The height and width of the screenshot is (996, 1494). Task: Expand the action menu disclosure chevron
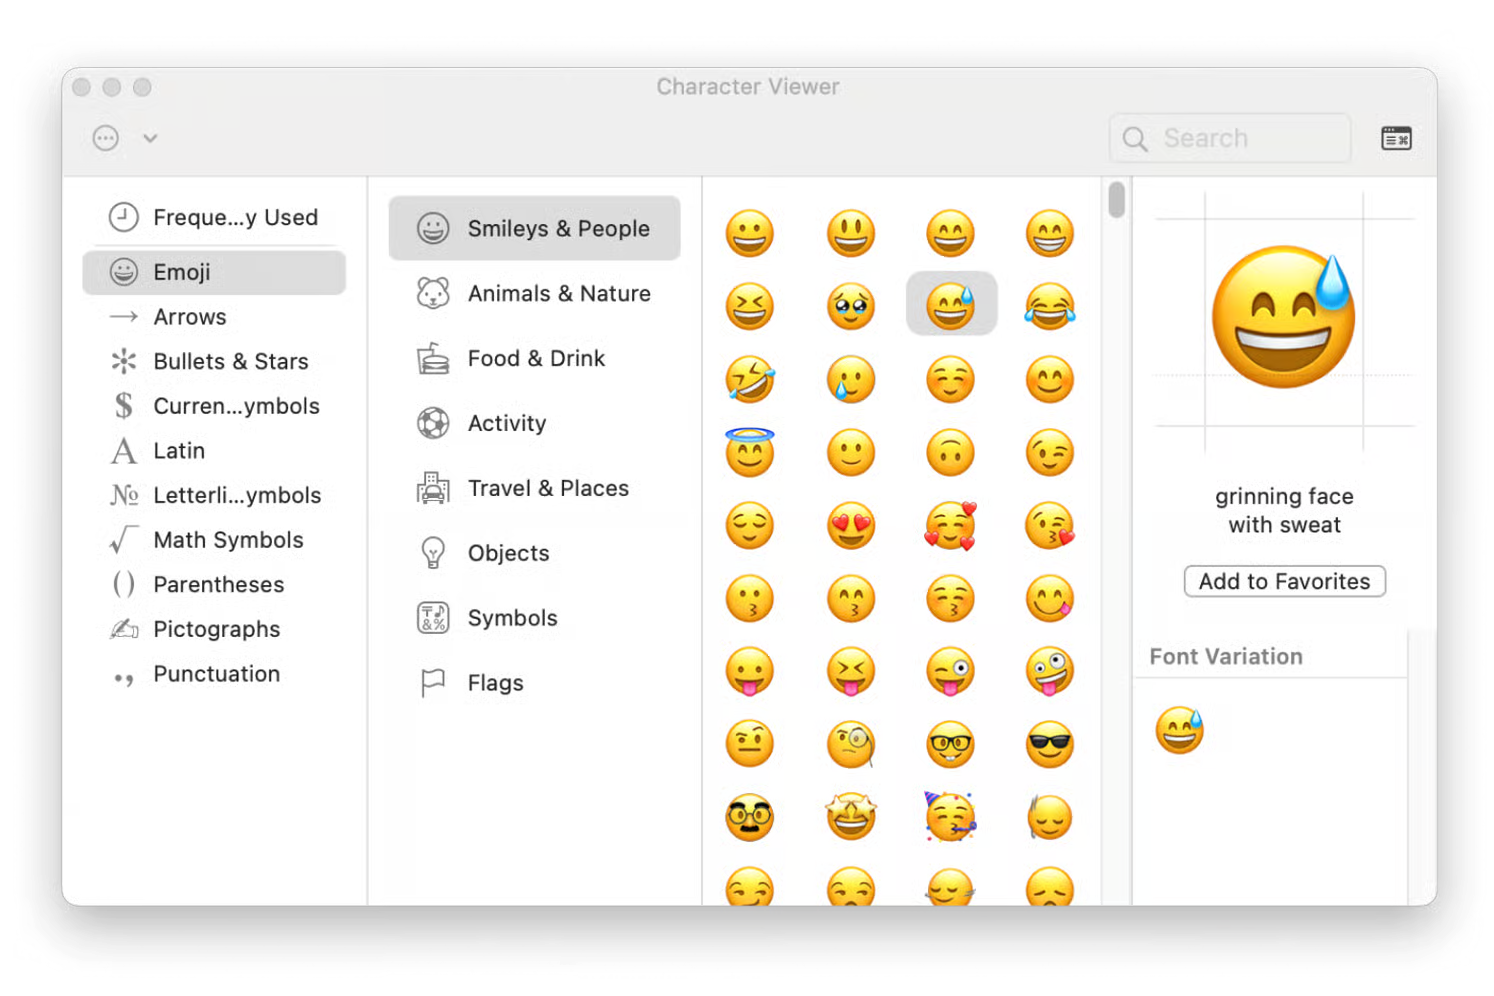[150, 138]
